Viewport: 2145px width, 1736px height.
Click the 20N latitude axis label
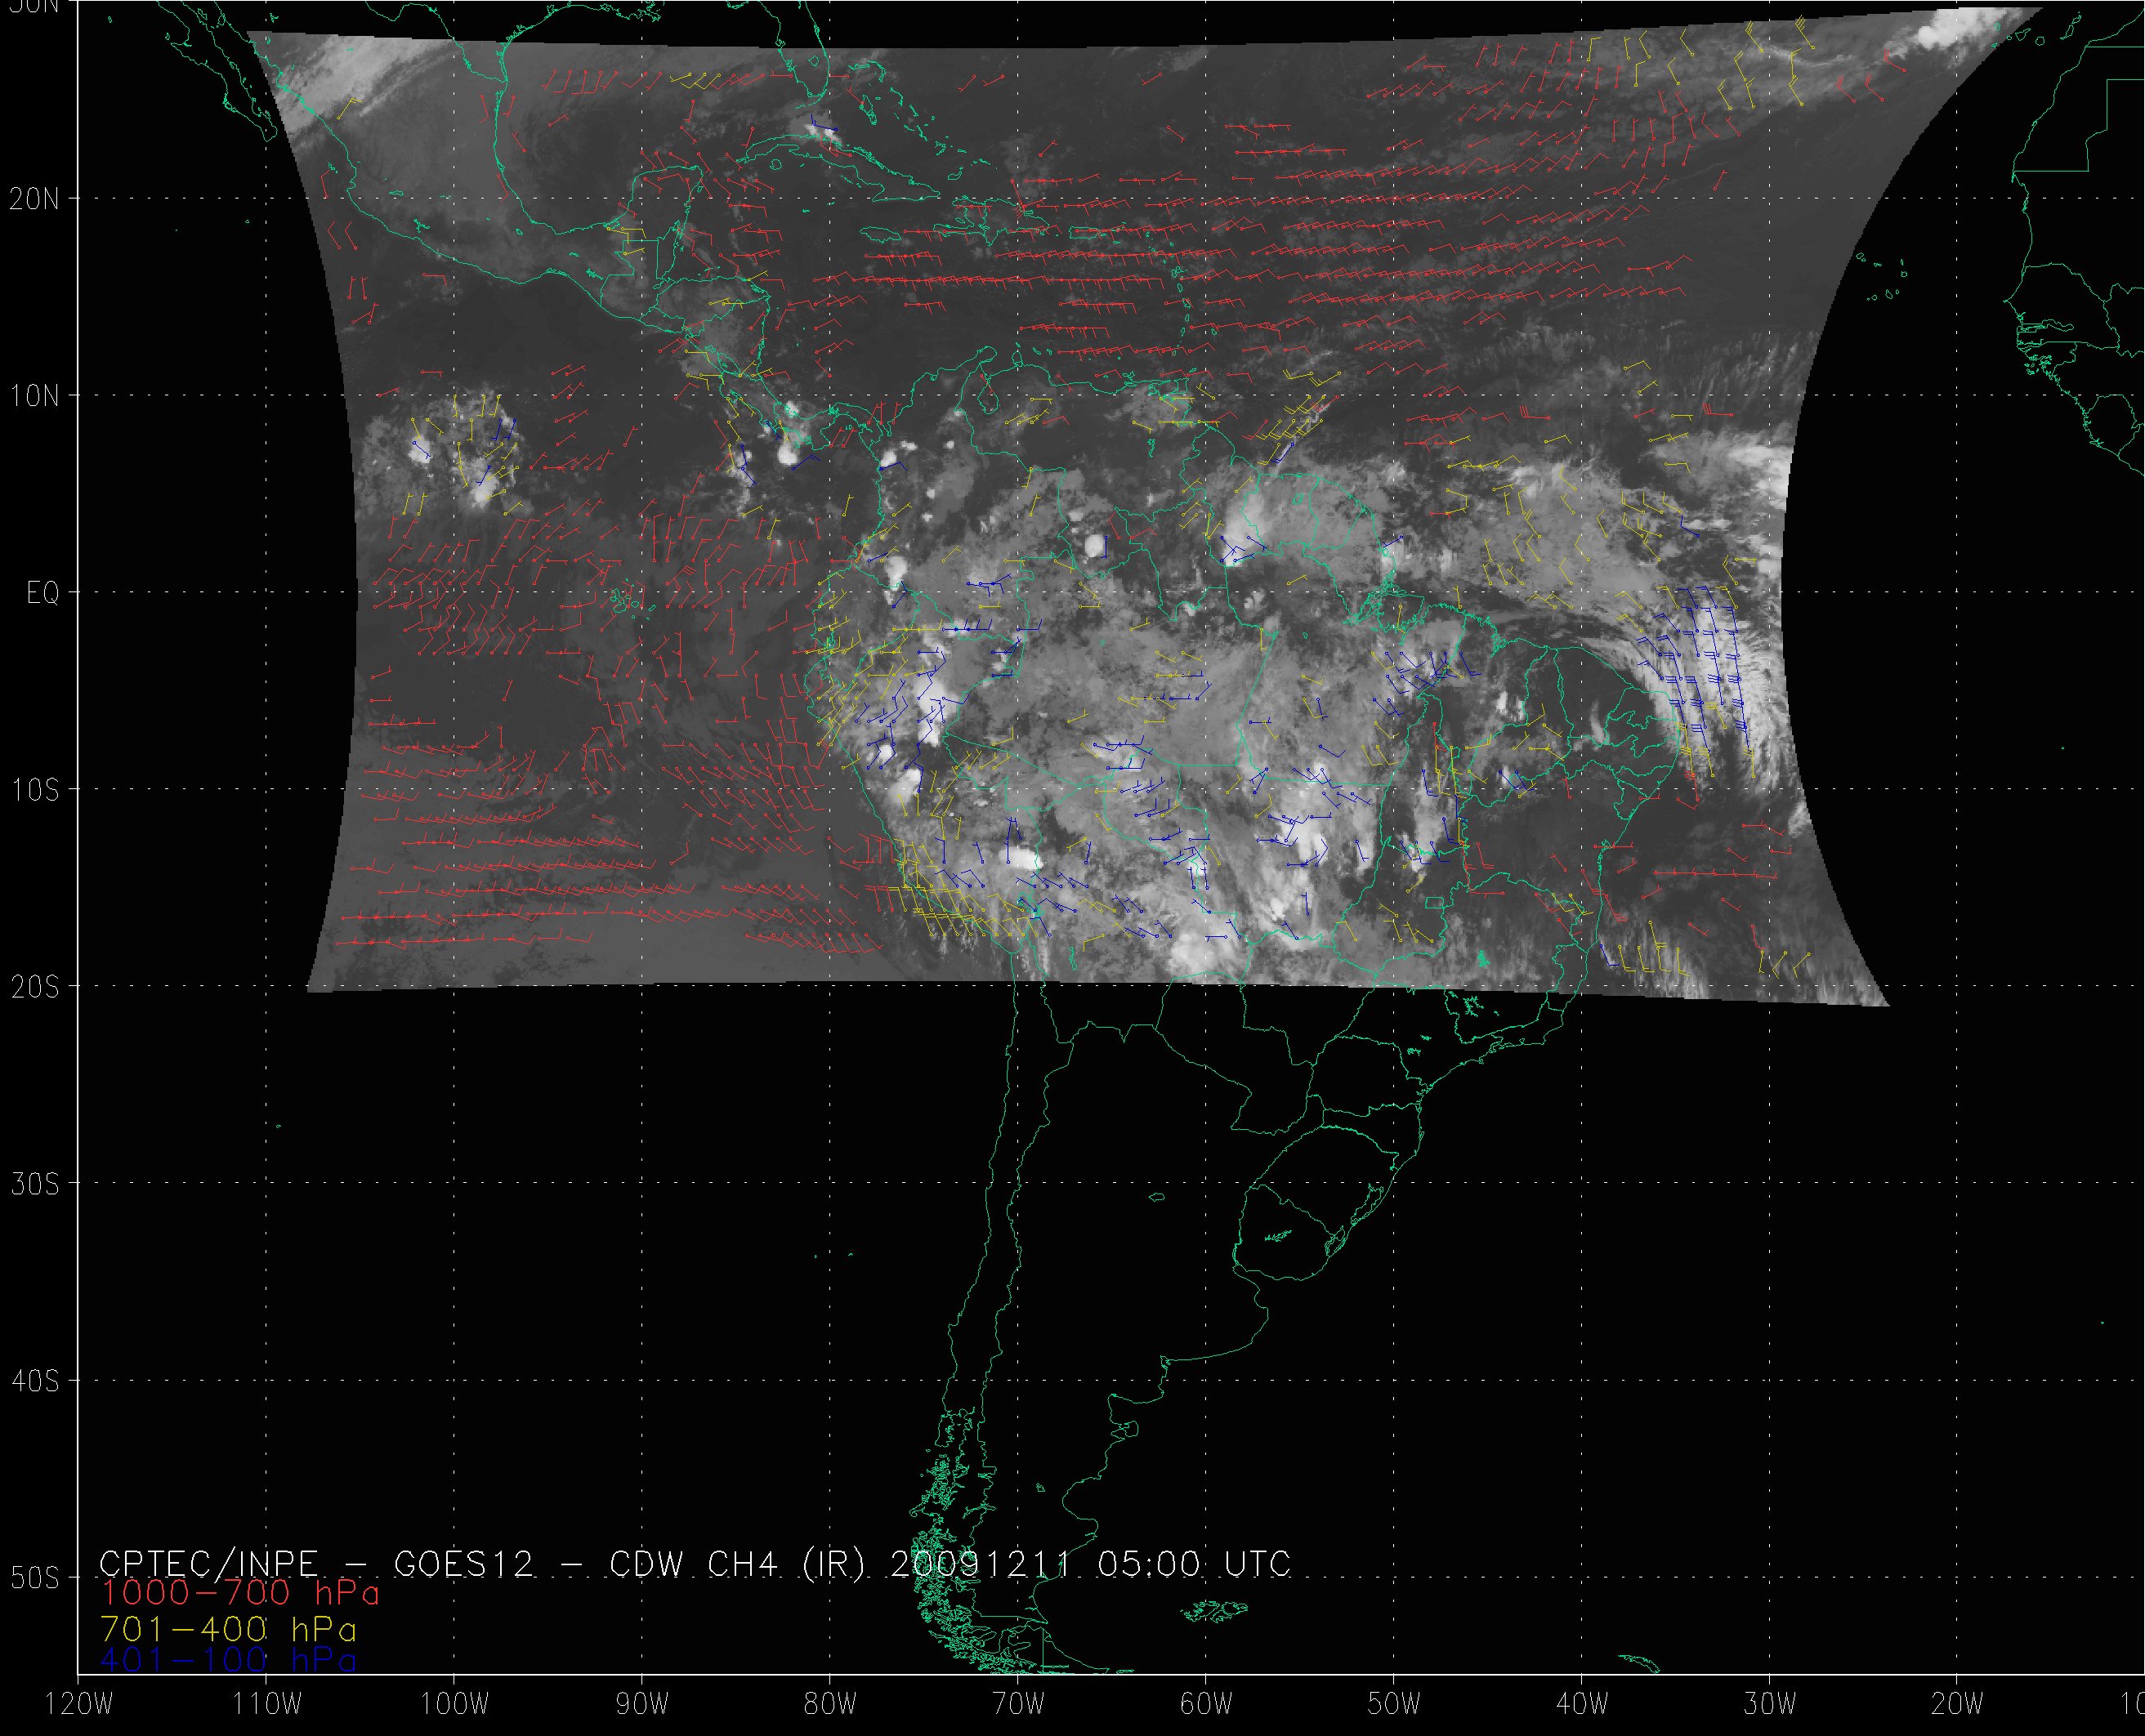tap(34, 199)
